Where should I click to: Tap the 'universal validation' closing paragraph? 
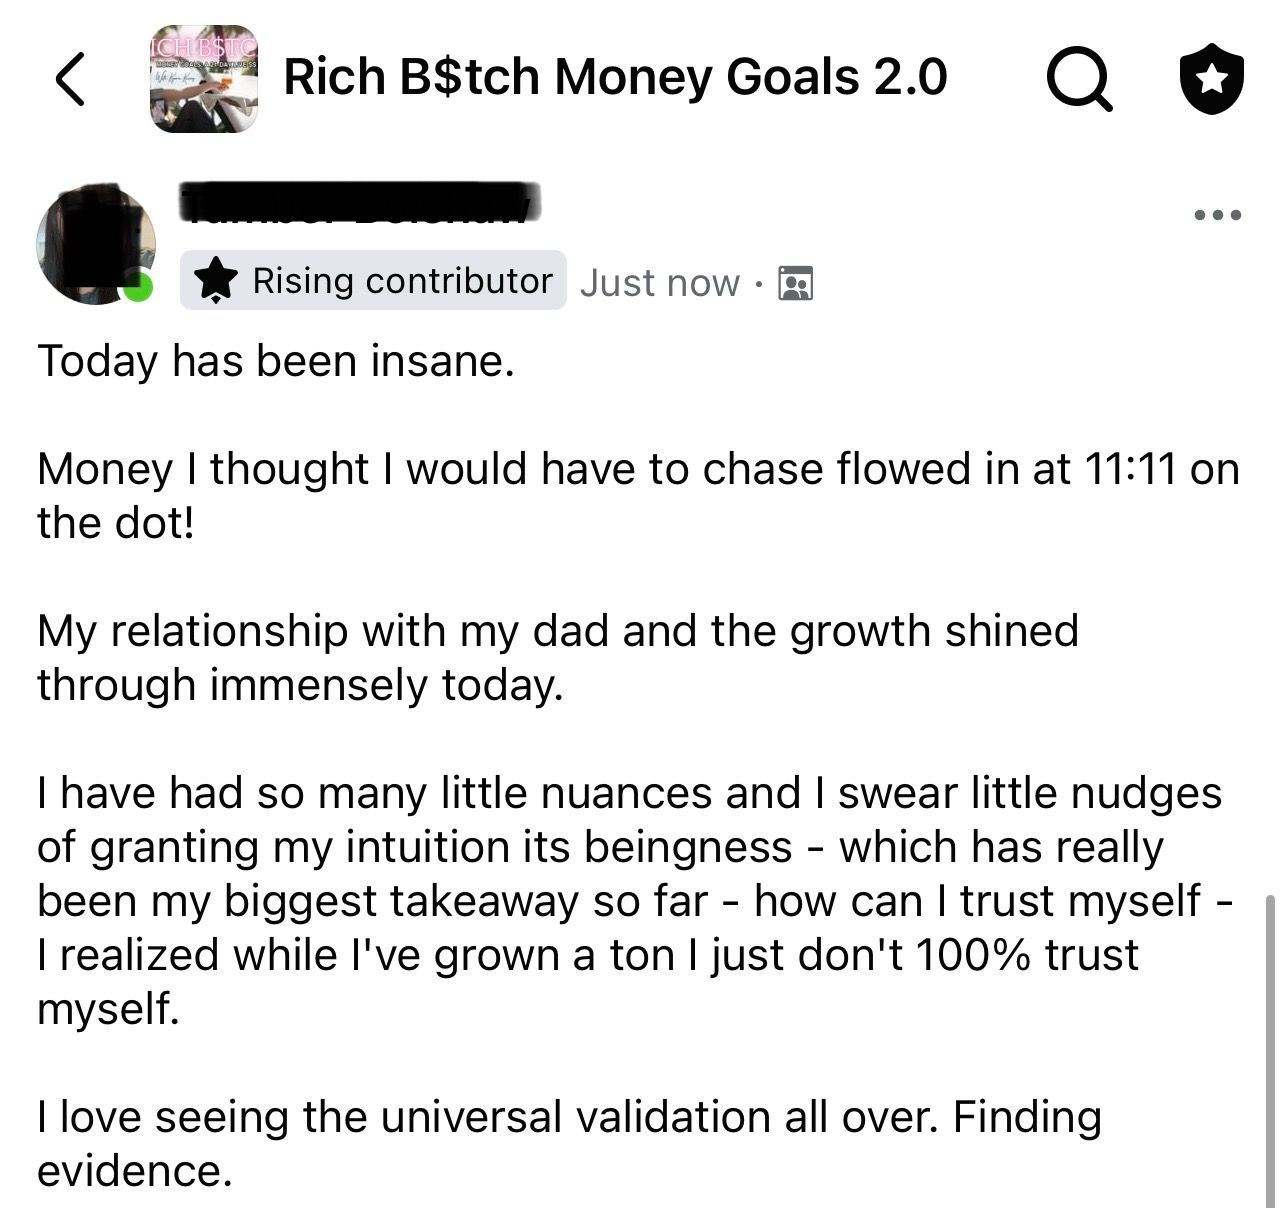pyautogui.click(x=569, y=1143)
